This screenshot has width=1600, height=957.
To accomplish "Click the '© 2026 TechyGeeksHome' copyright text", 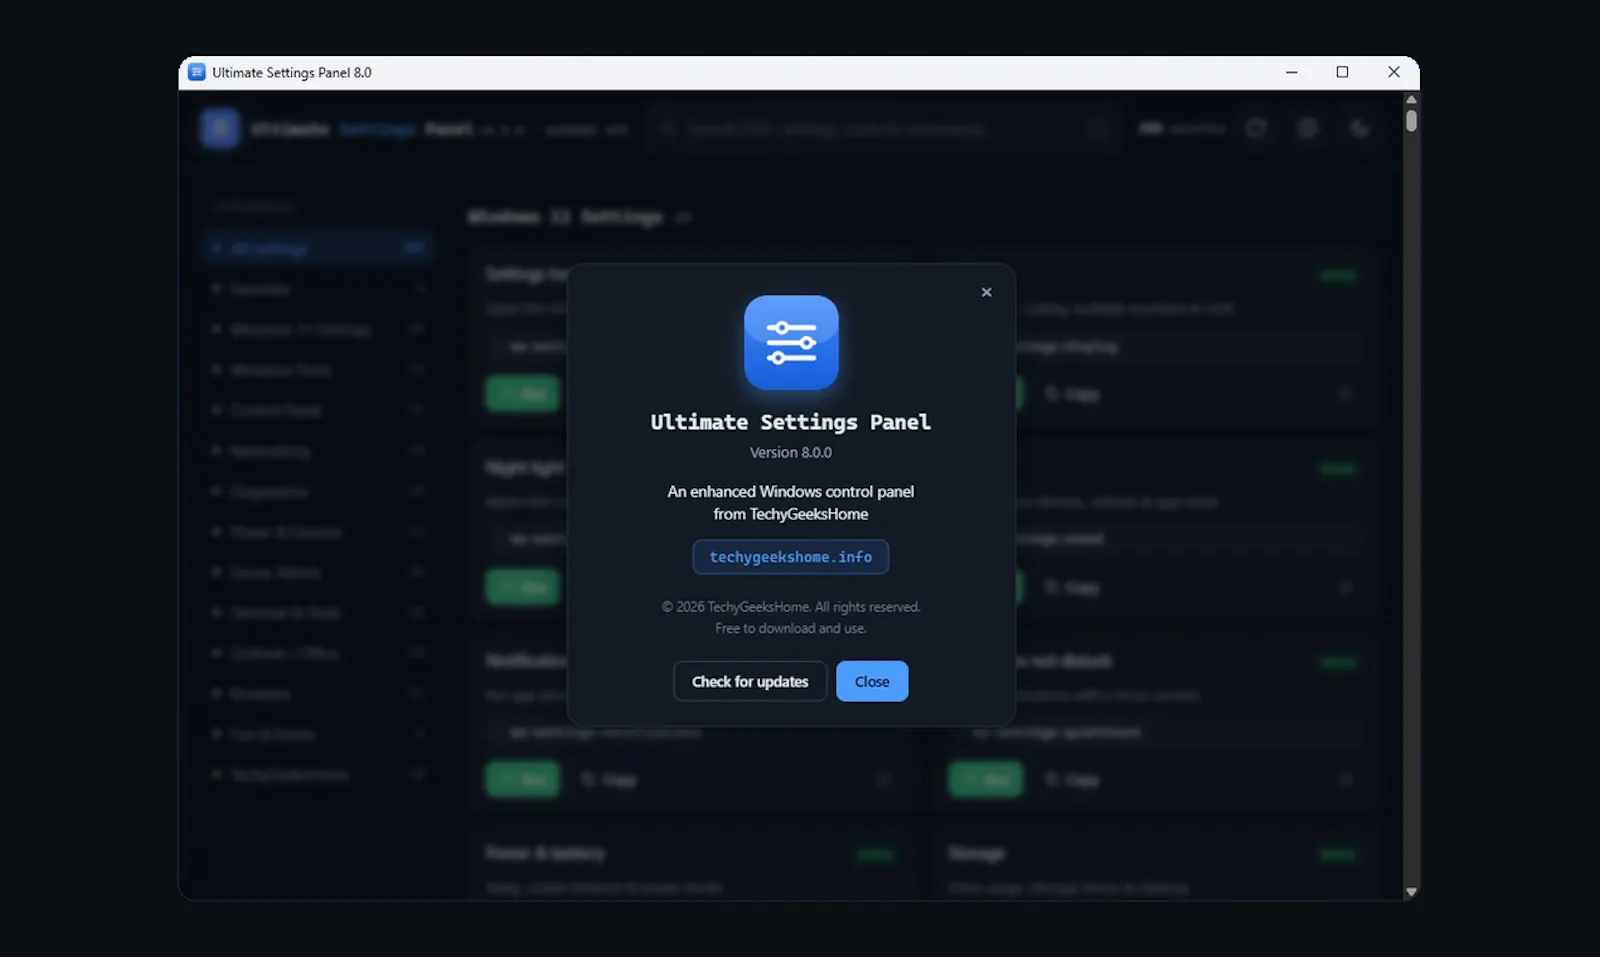I will [791, 607].
